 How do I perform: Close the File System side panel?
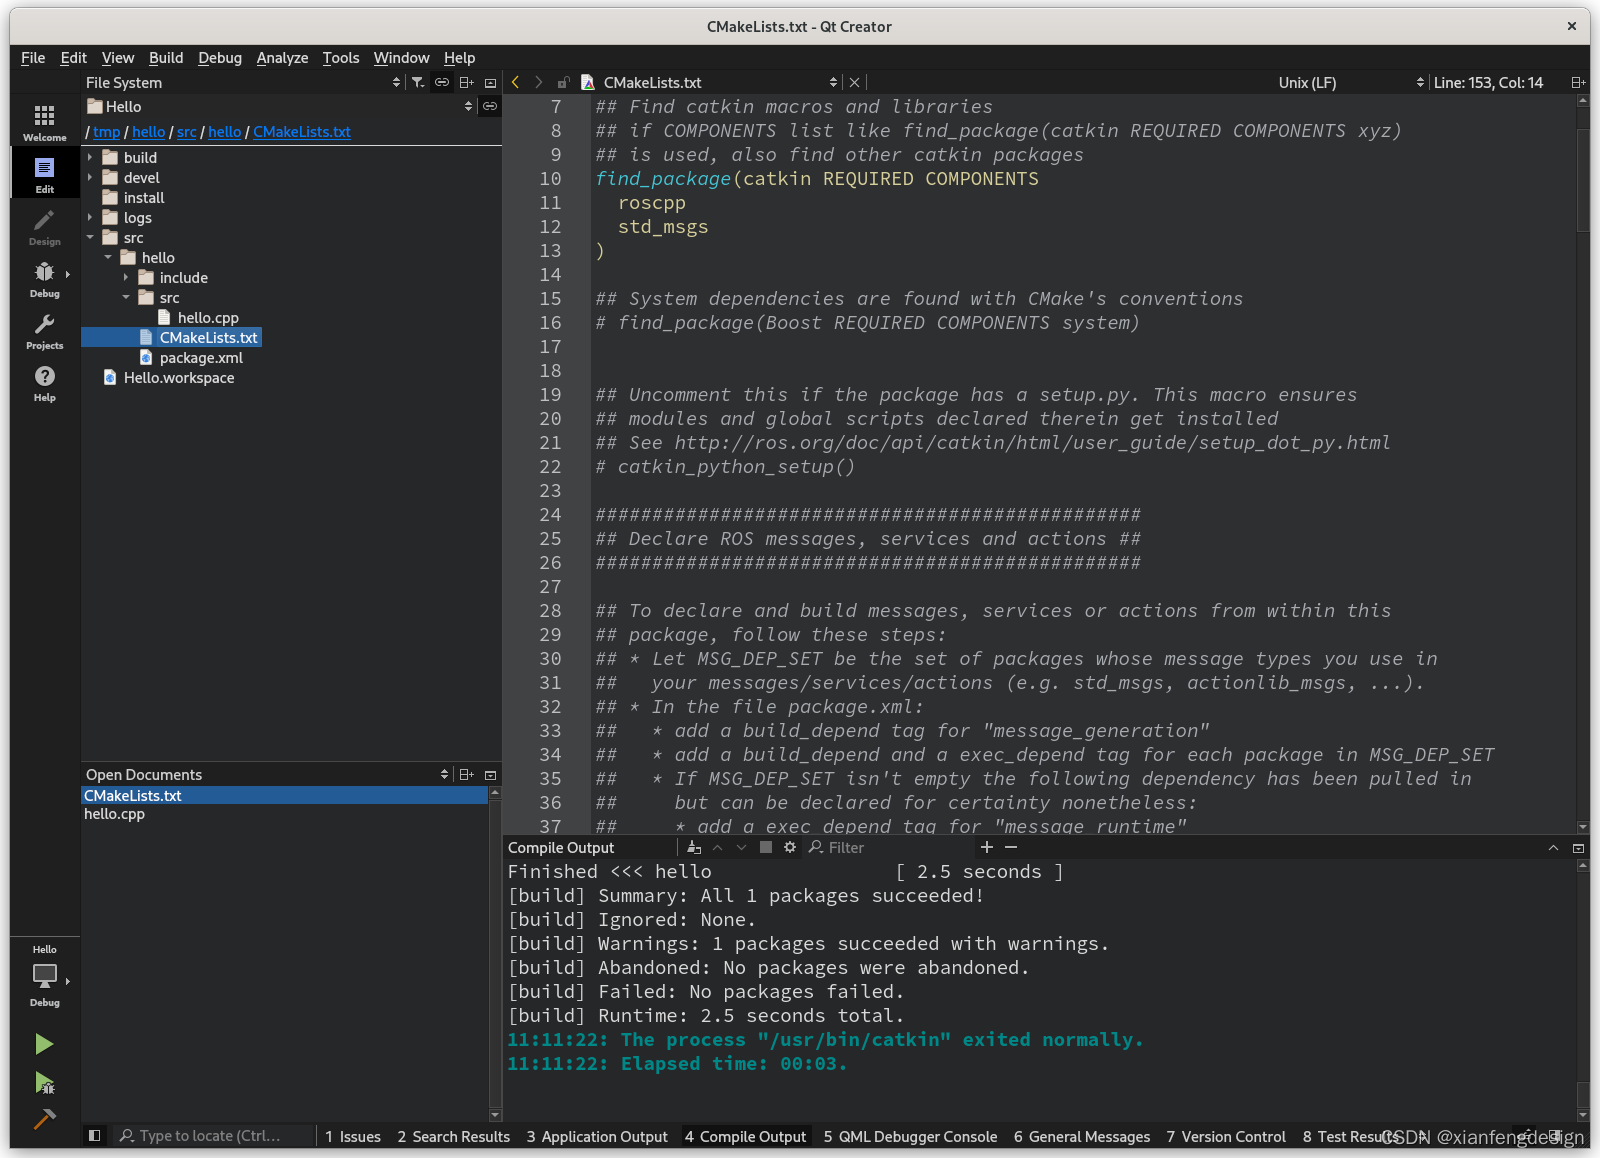[490, 82]
